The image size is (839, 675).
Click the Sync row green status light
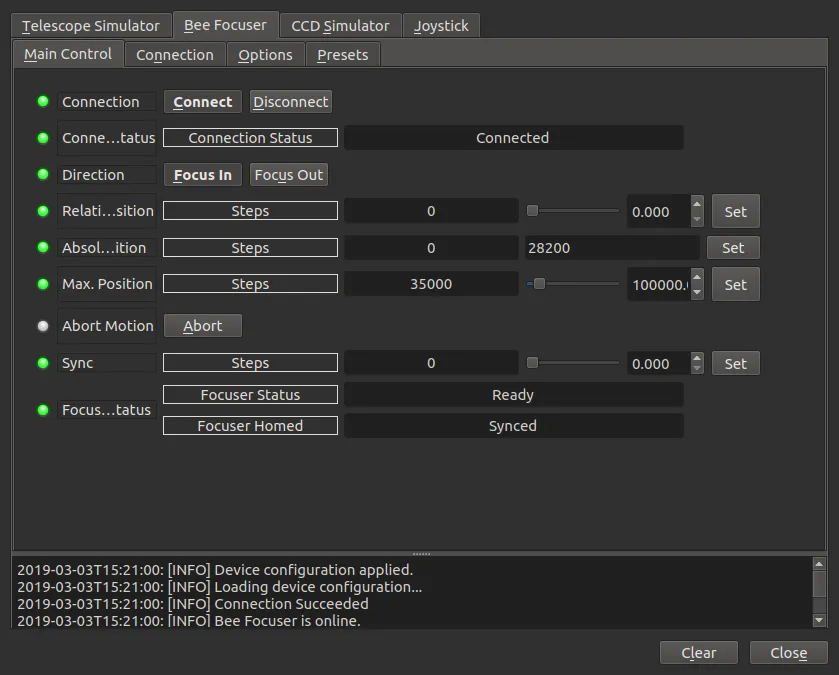click(x=43, y=363)
